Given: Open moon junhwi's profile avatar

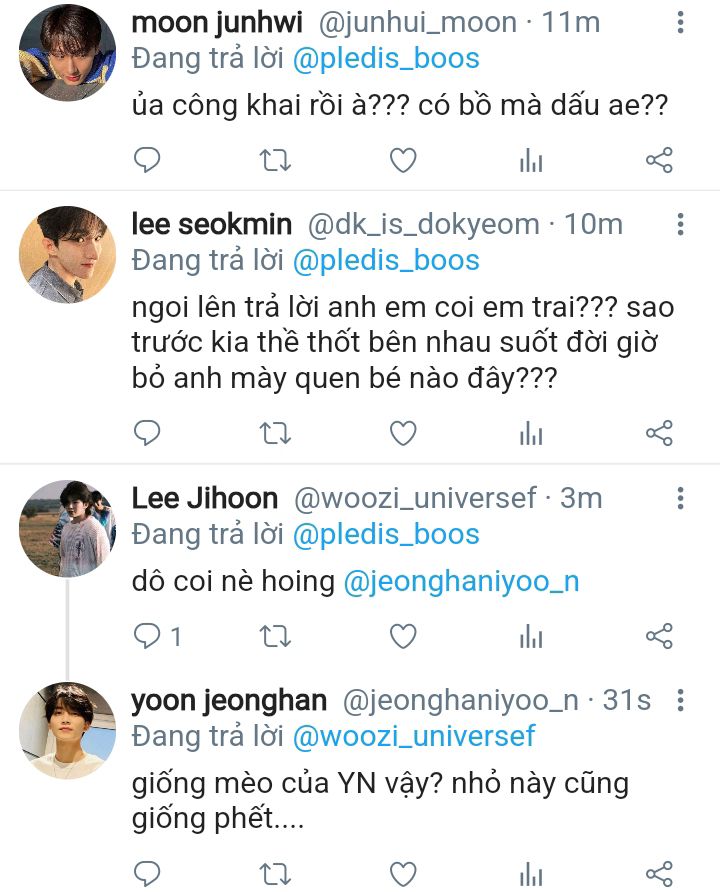Looking at the screenshot, I should coord(67,52).
